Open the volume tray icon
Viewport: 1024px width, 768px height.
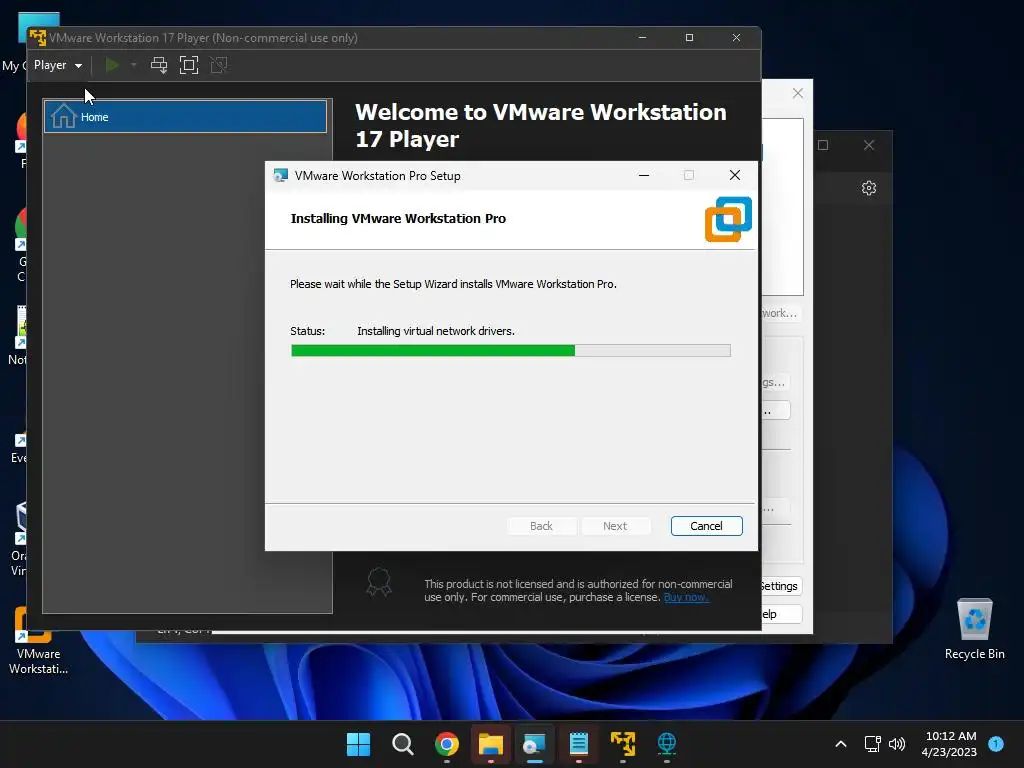coord(897,744)
